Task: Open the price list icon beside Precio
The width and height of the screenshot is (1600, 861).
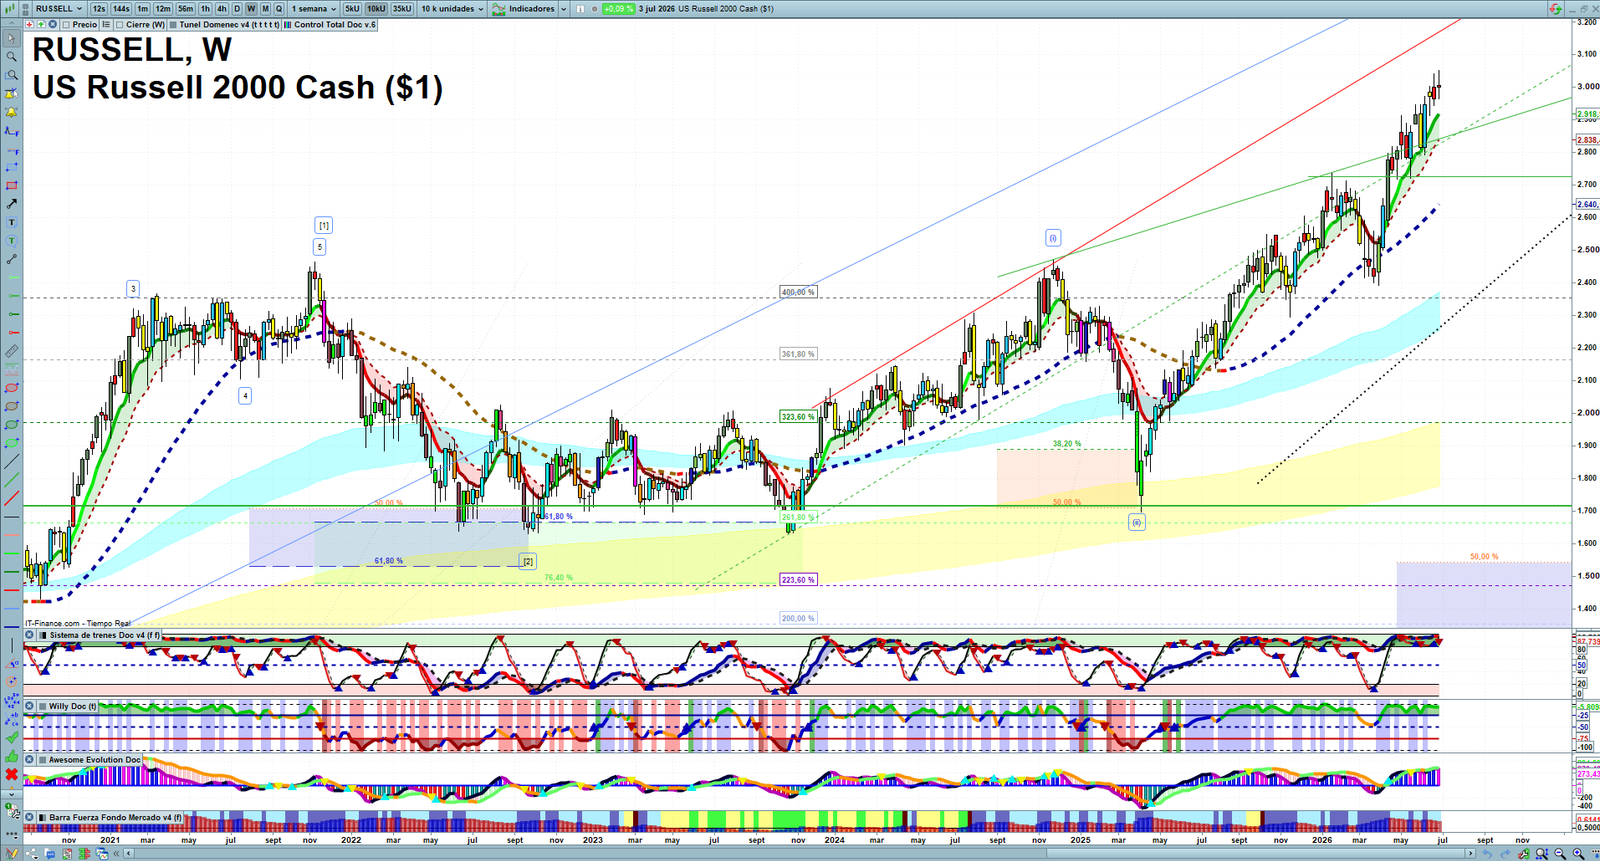Action: [x=106, y=24]
